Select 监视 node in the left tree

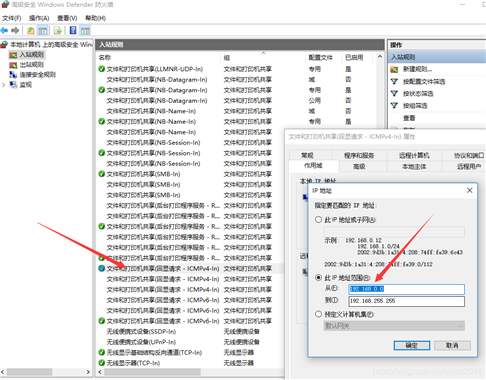coord(25,85)
